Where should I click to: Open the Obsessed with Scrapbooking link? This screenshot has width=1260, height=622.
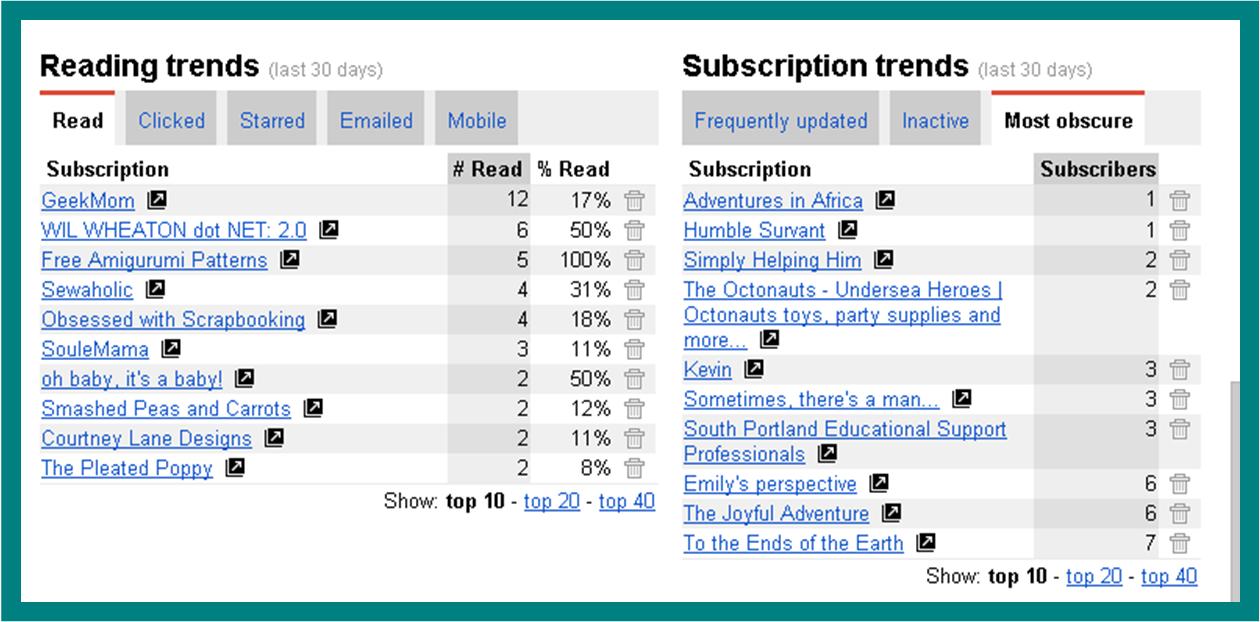click(x=173, y=320)
